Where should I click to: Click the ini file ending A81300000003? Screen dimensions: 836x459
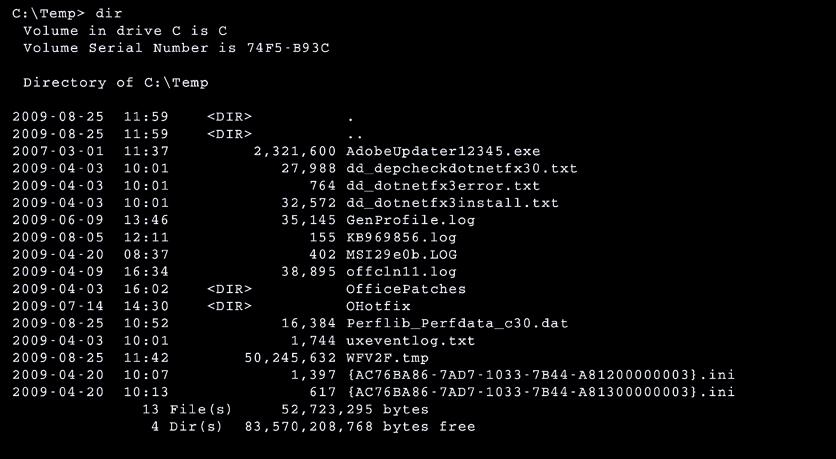[541, 392]
